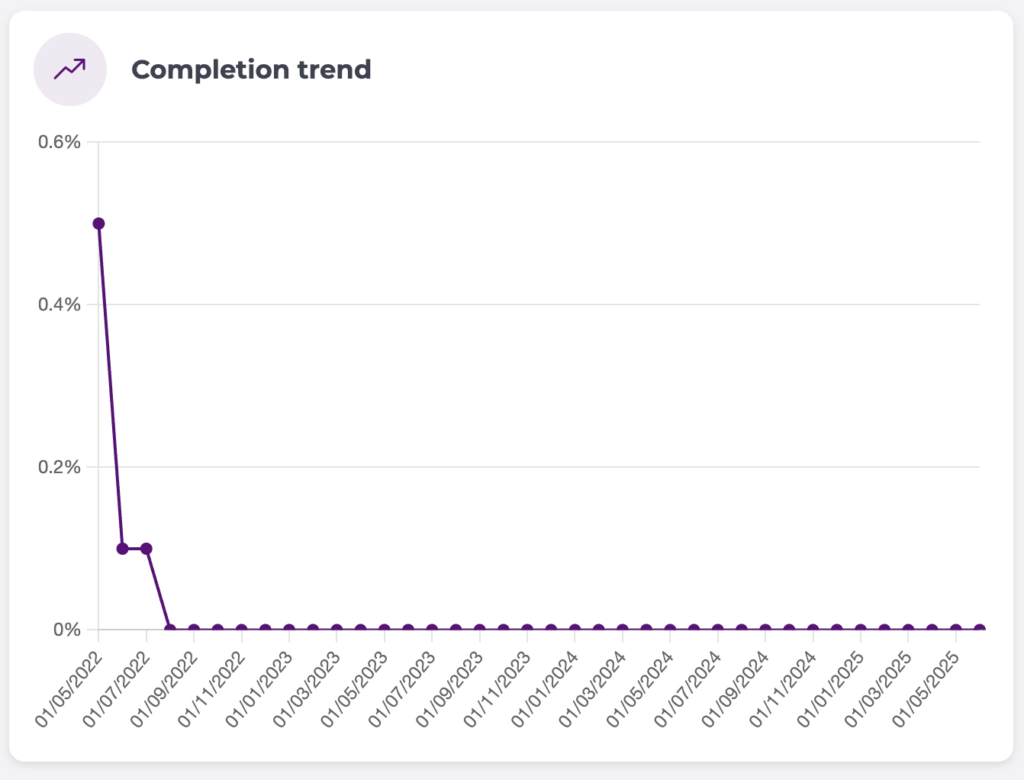Click the last data point at the chart's right edge
1024x780 pixels.
[x=979, y=630]
